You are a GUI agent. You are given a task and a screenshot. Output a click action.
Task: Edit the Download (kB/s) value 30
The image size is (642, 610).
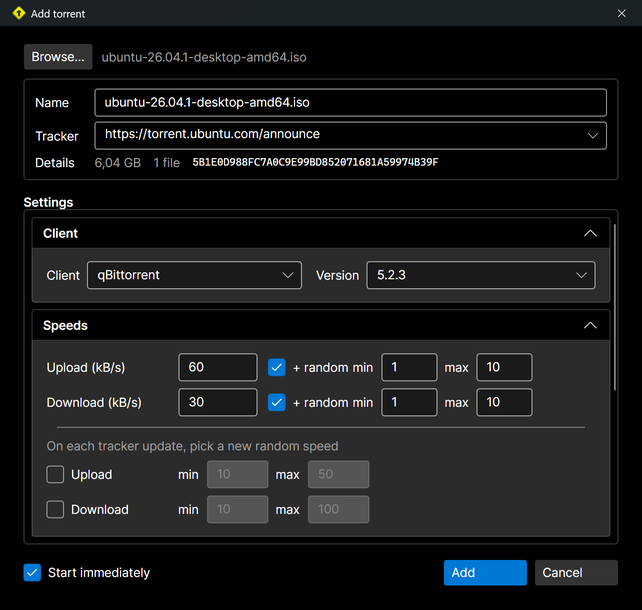[x=218, y=402]
